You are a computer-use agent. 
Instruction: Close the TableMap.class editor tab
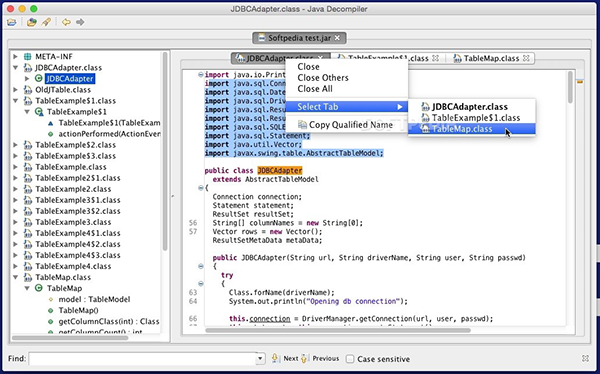526,58
